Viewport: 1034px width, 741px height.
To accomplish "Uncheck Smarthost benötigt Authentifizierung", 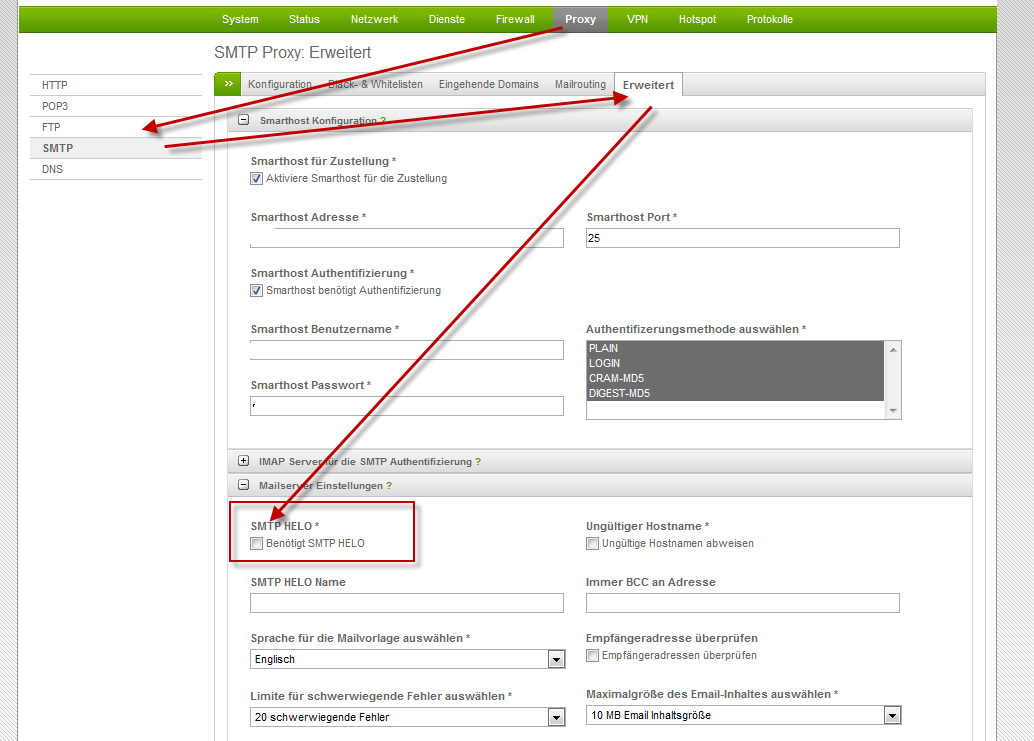I will (x=257, y=291).
